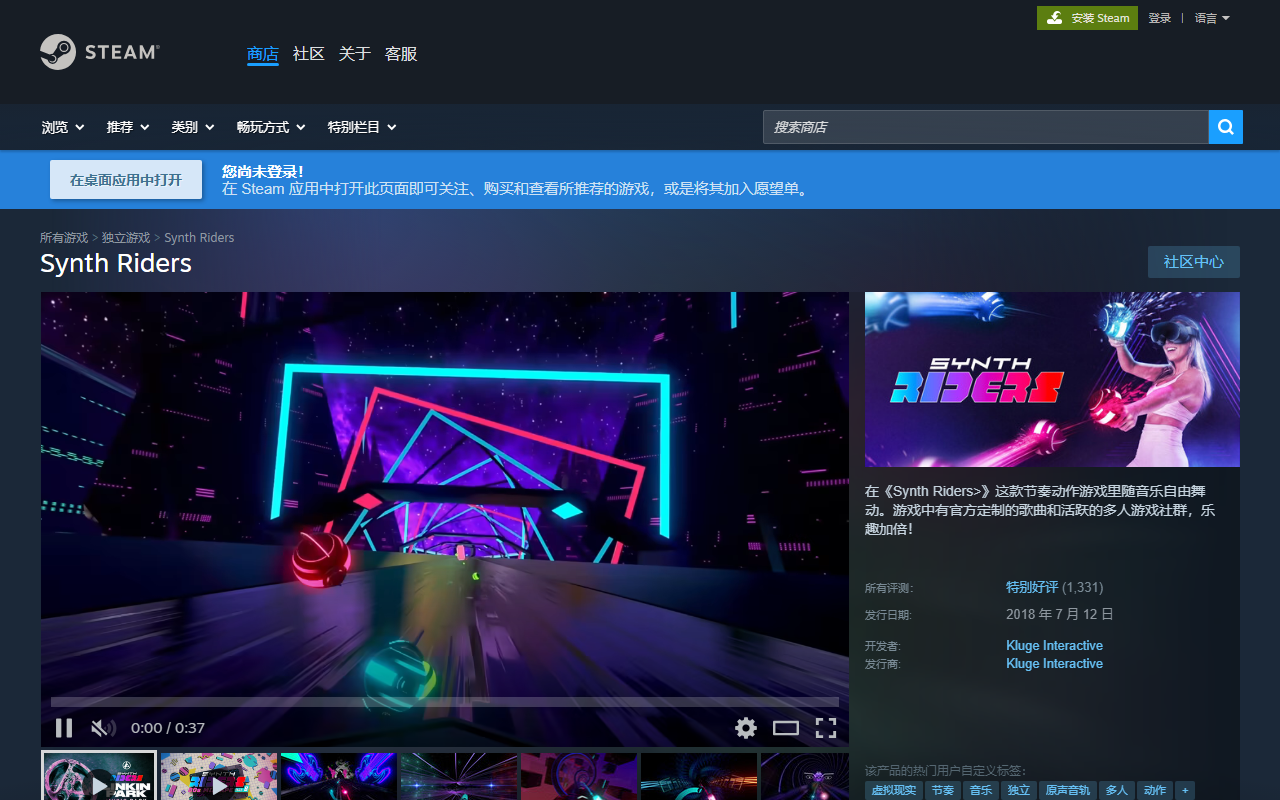Image resolution: width=1280 pixels, height=800 pixels.
Task: Click the 动作 tag
Action: click(x=1155, y=790)
